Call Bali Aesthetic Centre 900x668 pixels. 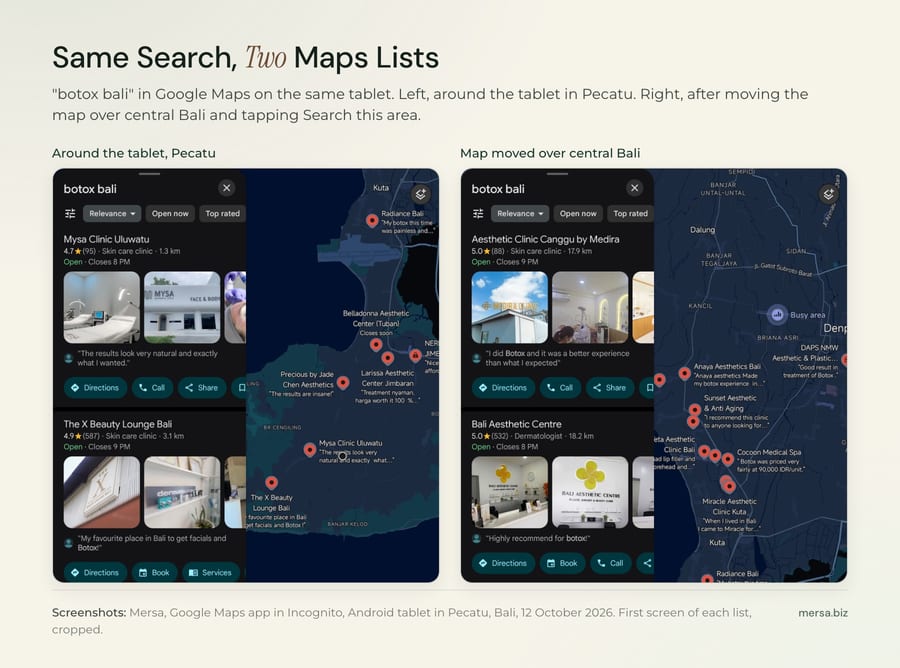pyautogui.click(x=611, y=563)
